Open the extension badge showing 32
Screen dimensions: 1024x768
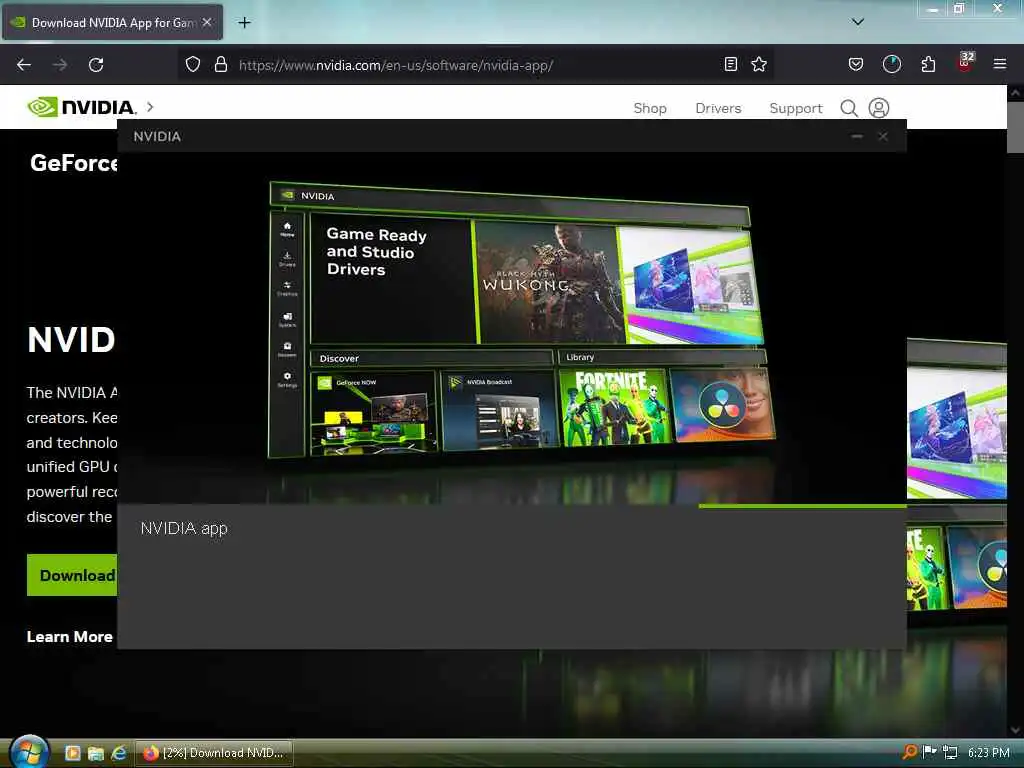coord(965,62)
